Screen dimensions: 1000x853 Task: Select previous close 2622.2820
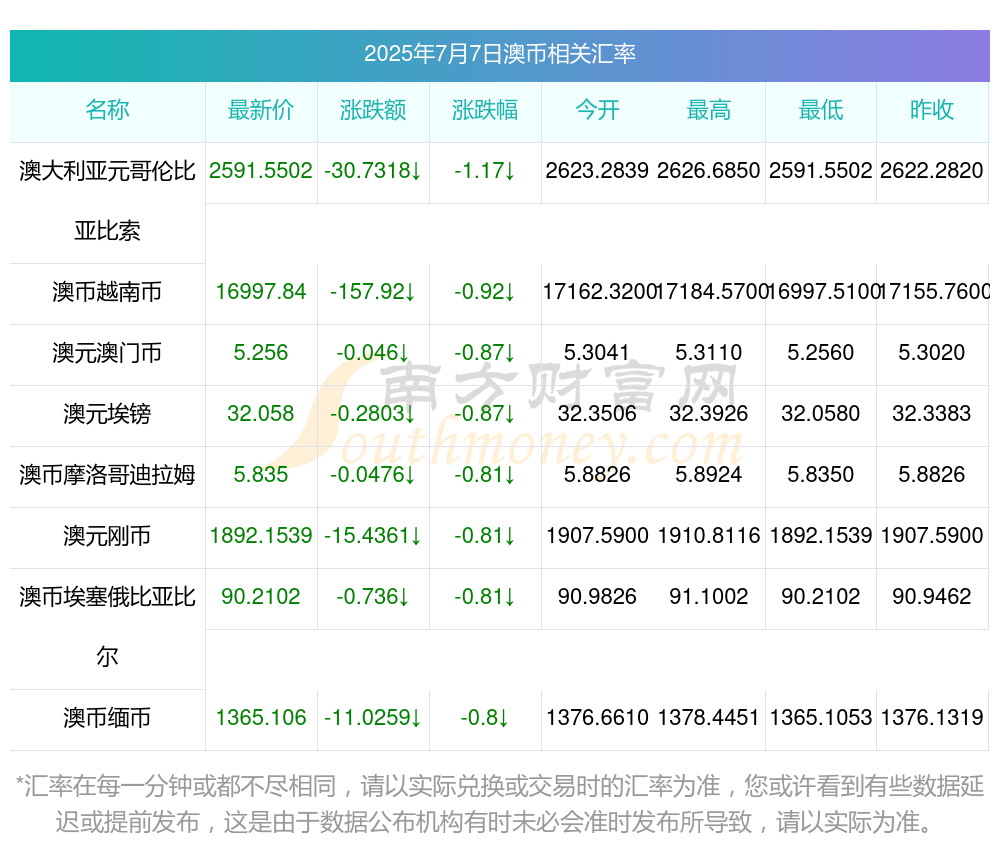pos(932,170)
